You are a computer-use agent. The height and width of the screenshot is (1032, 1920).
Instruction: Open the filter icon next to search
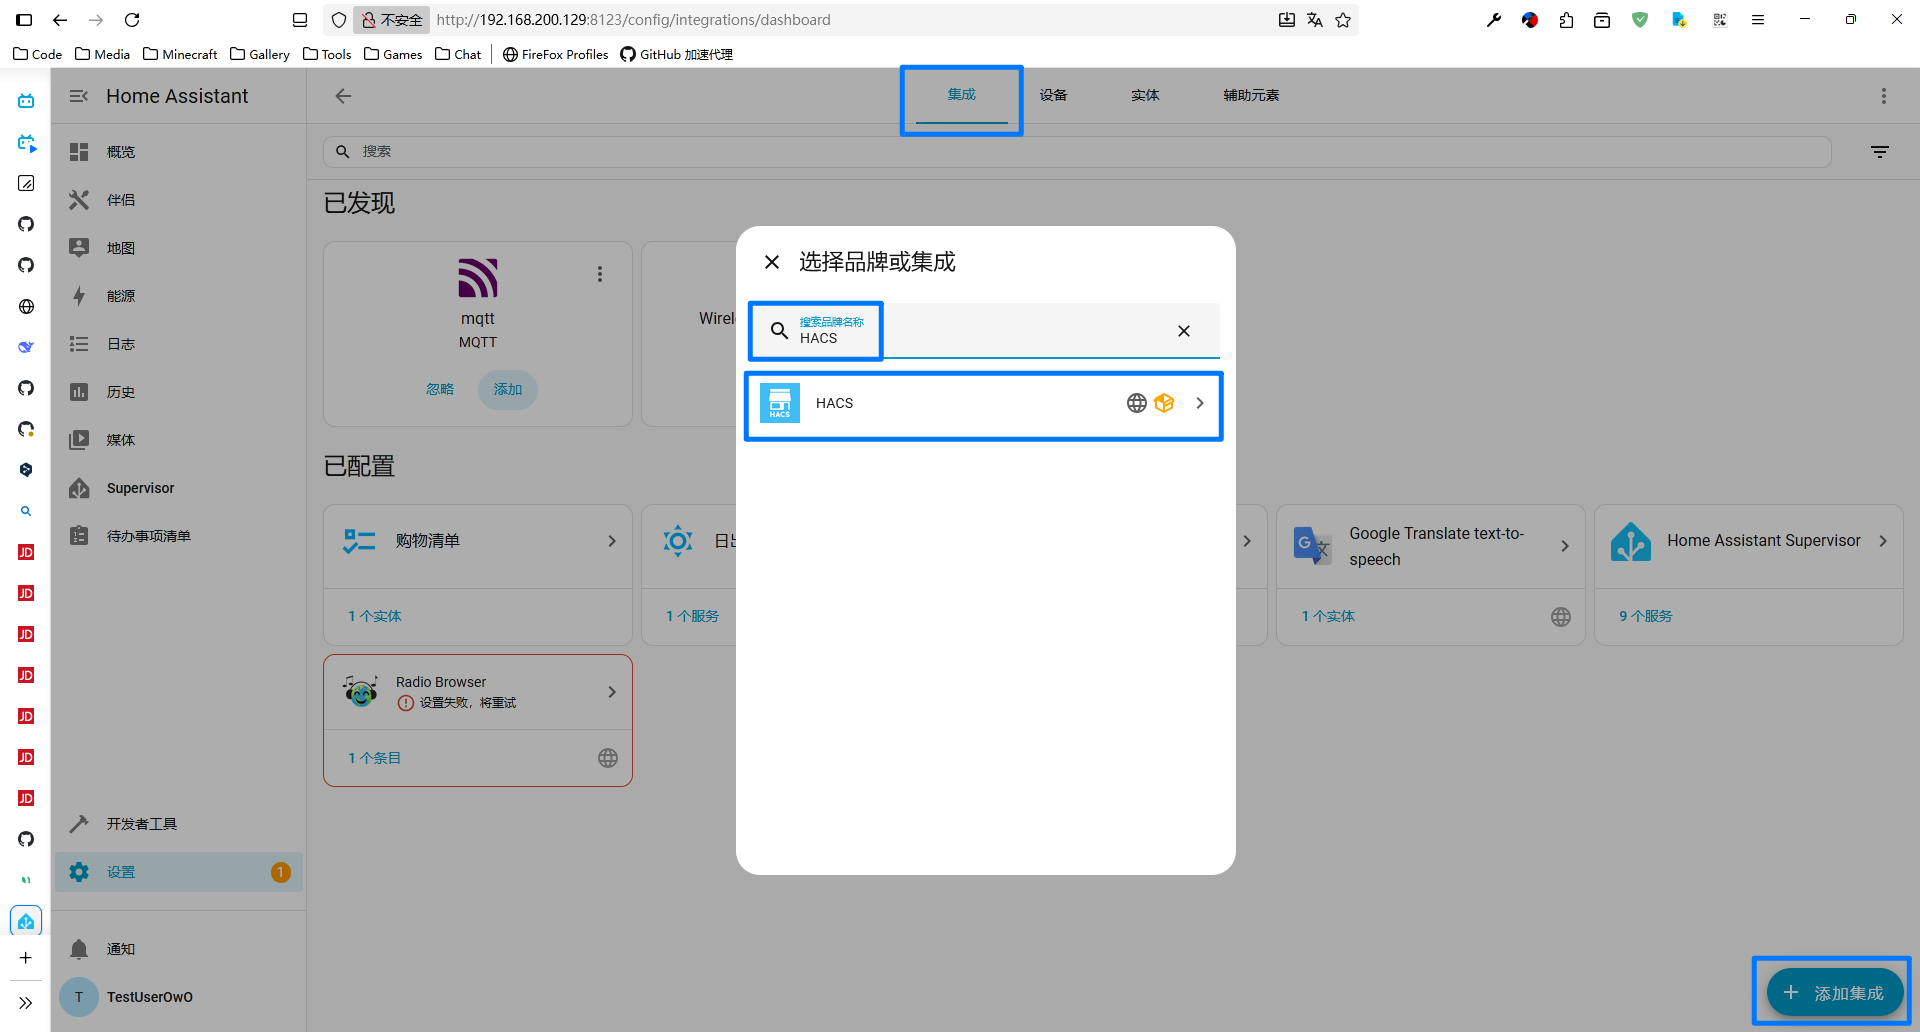(x=1880, y=152)
